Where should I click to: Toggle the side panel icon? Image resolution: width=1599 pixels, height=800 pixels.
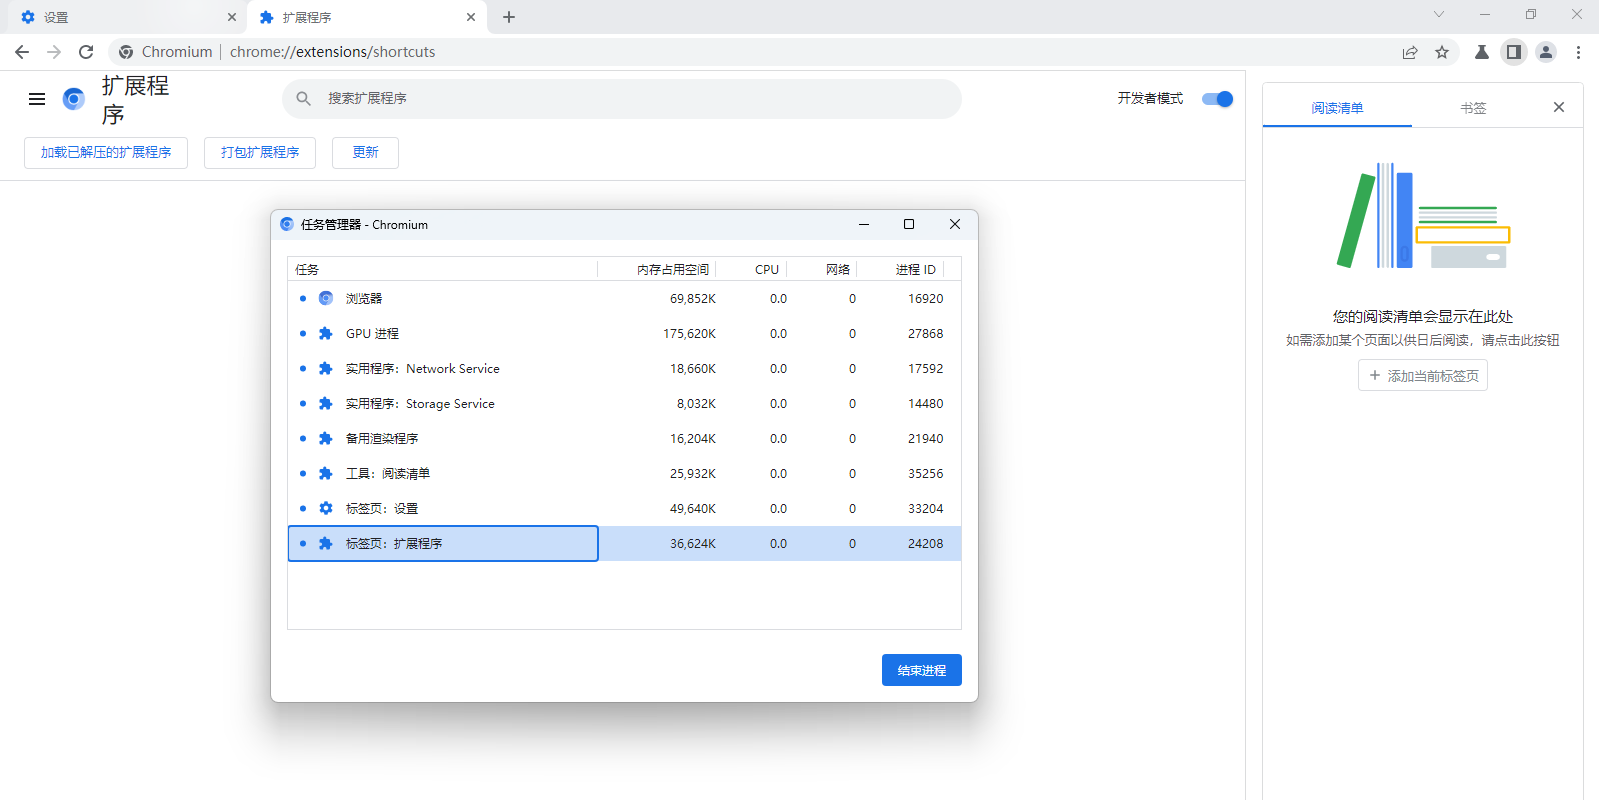pos(1514,52)
